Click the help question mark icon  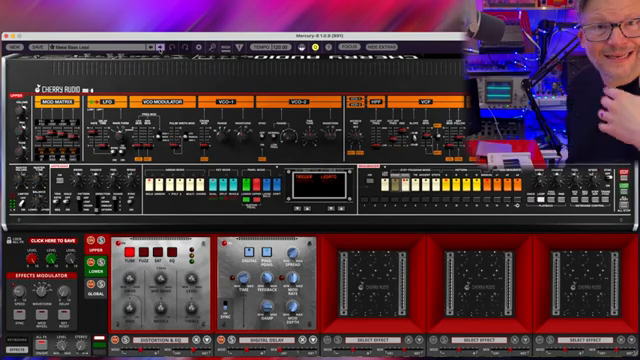(329, 47)
